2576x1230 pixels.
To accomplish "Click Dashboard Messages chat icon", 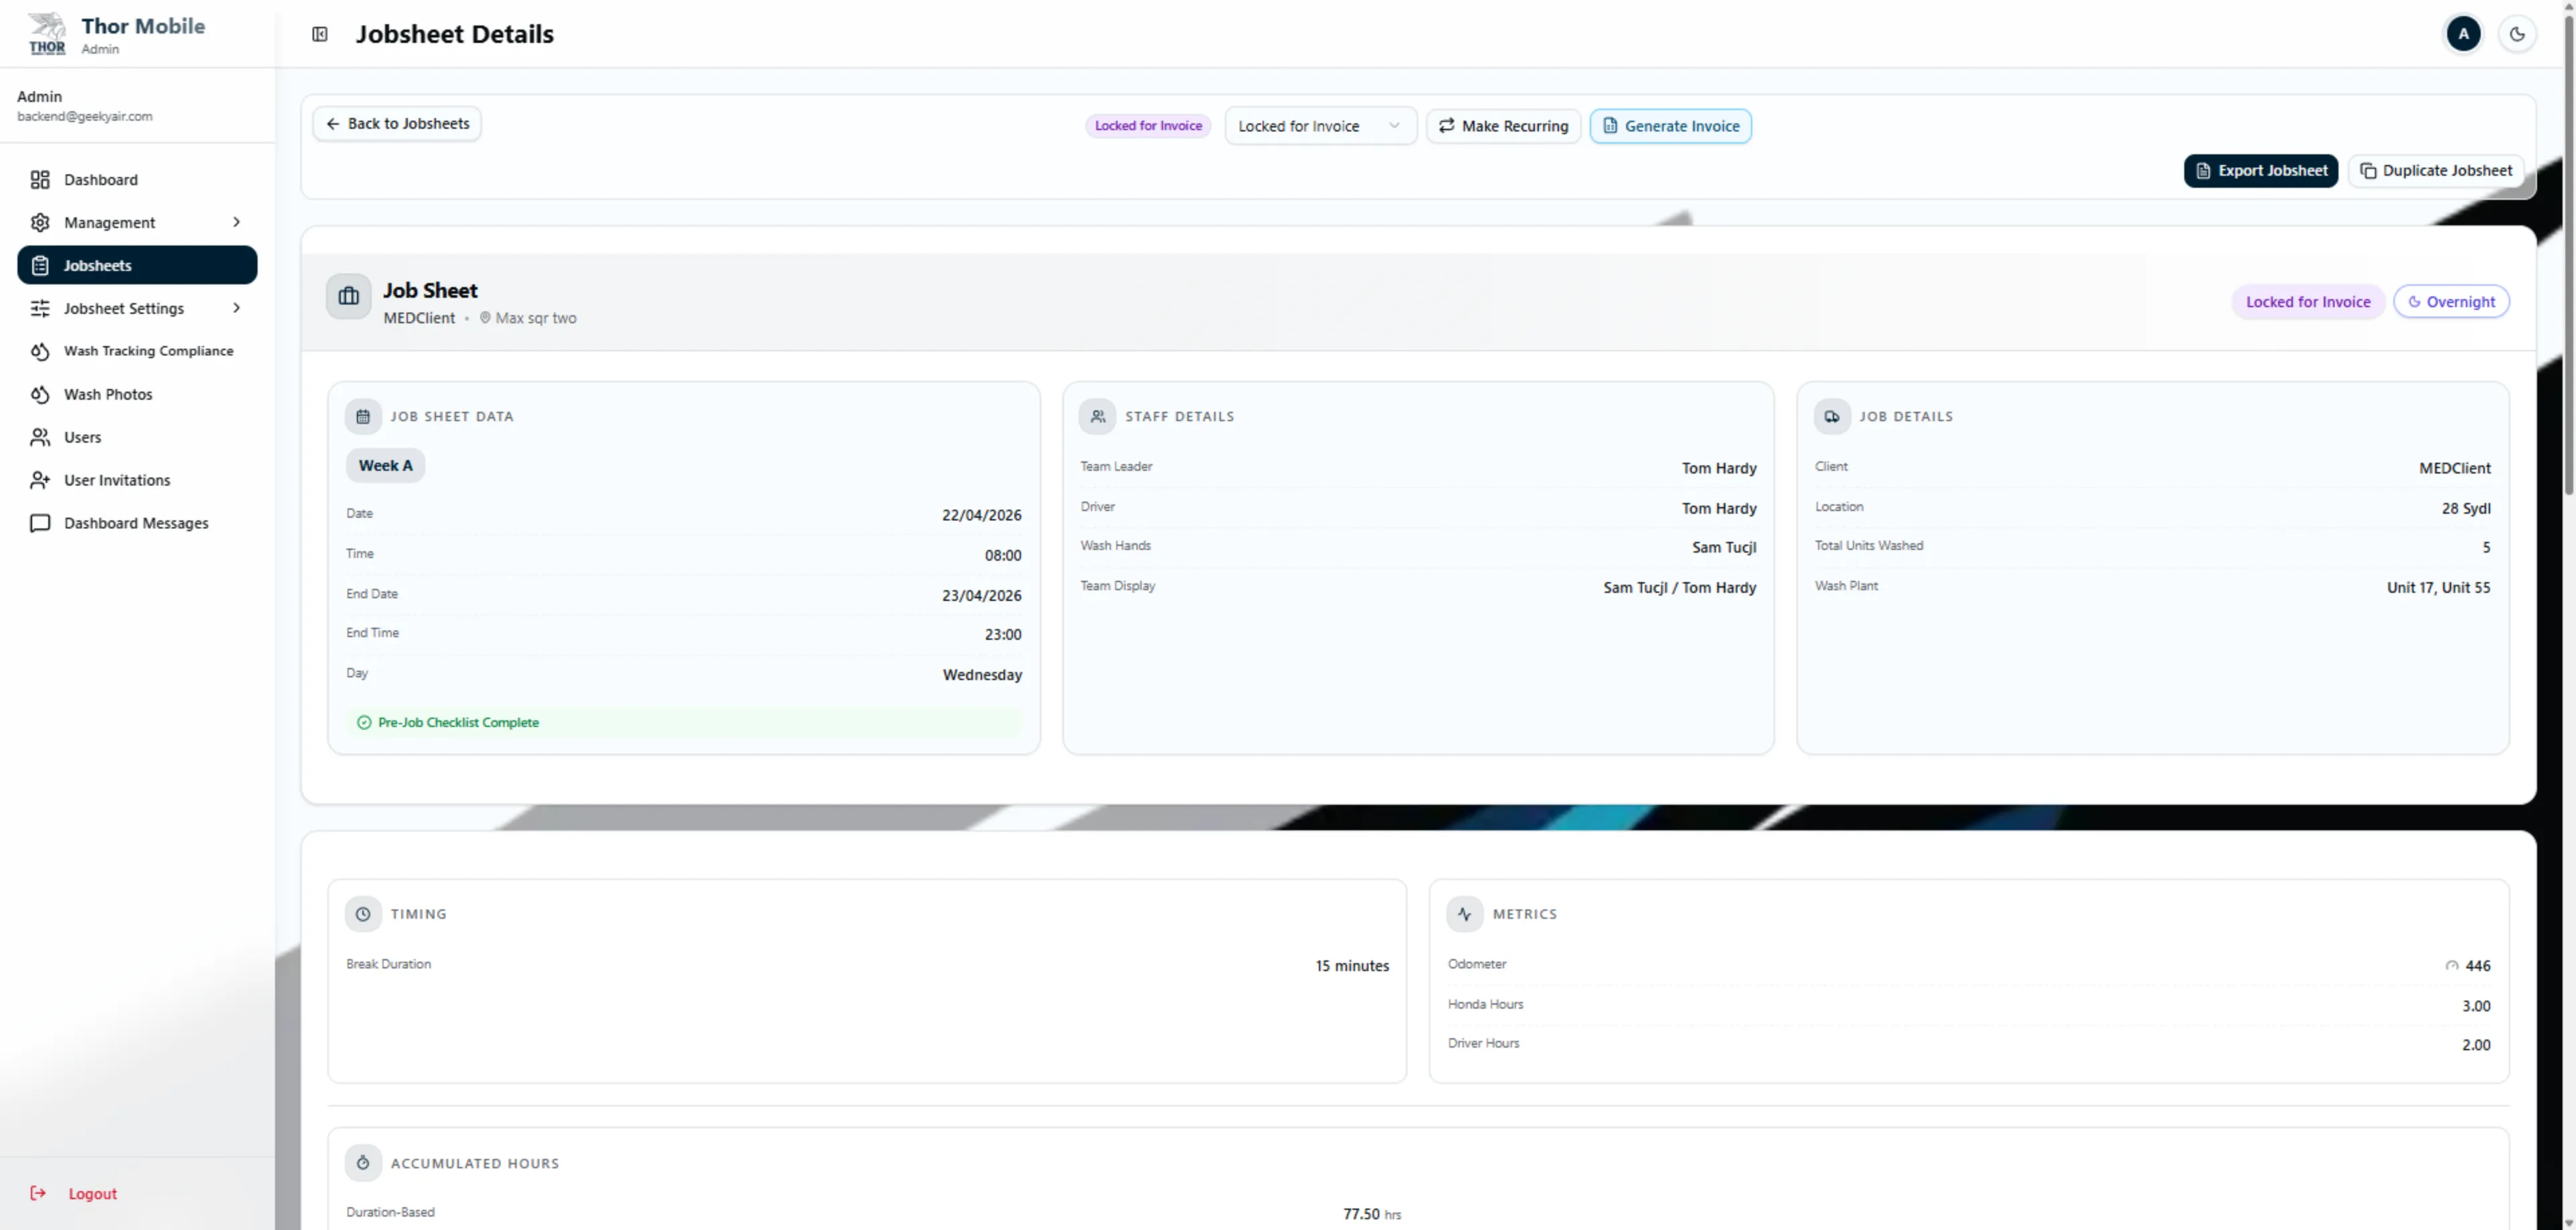I will click(x=40, y=523).
